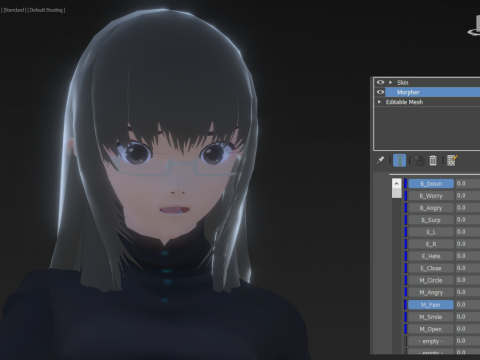Select the first fully visible - empty - channel
This screenshot has width=480, height=360.
(431, 341)
